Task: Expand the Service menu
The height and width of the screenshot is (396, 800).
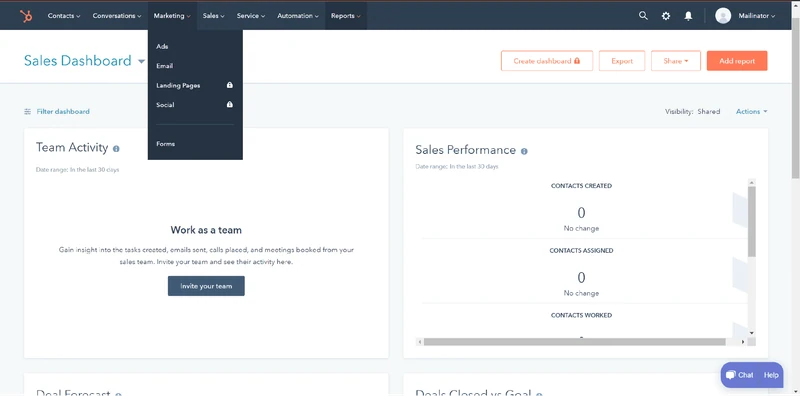Action: pos(251,16)
